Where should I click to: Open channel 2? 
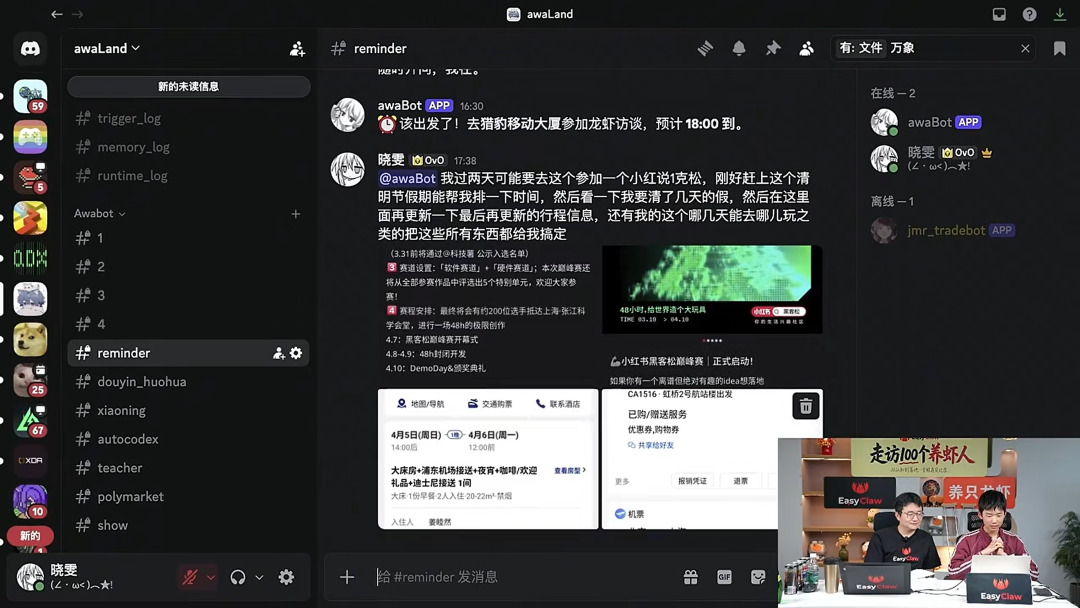coord(188,267)
